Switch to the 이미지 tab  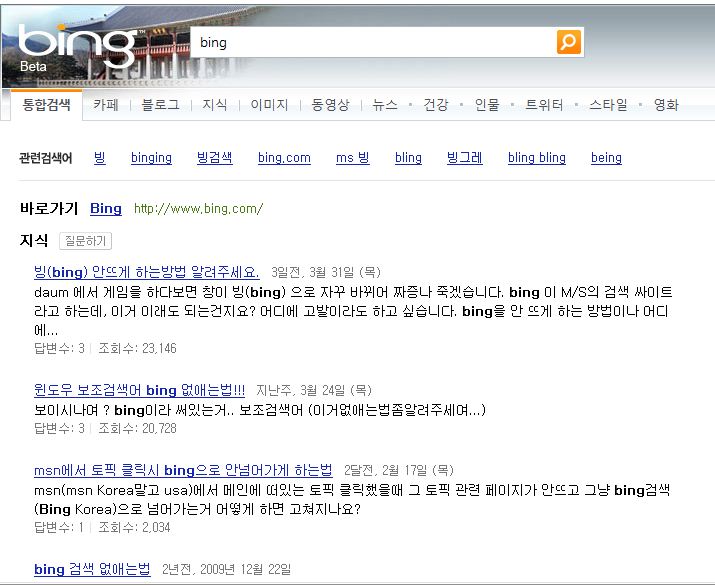tap(269, 105)
